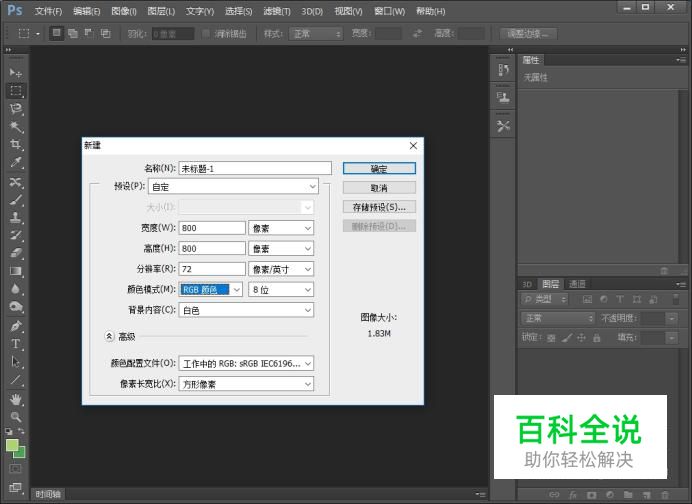Image resolution: width=692 pixels, height=504 pixels.
Task: Select the Eyedropper tool
Action: 16,163
